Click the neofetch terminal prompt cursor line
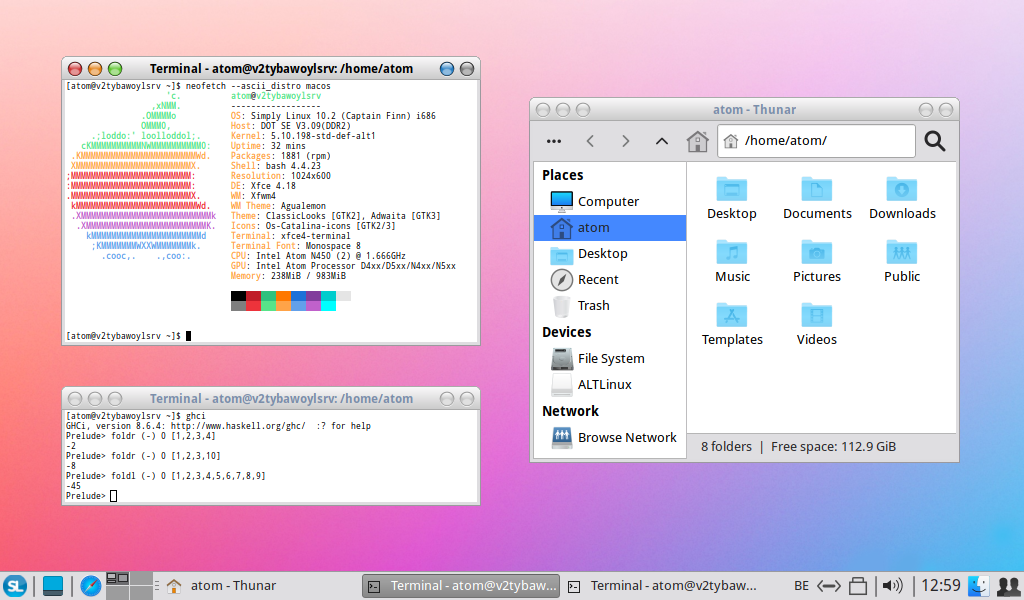Screen dimensions: 1024x600 click(x=129, y=336)
